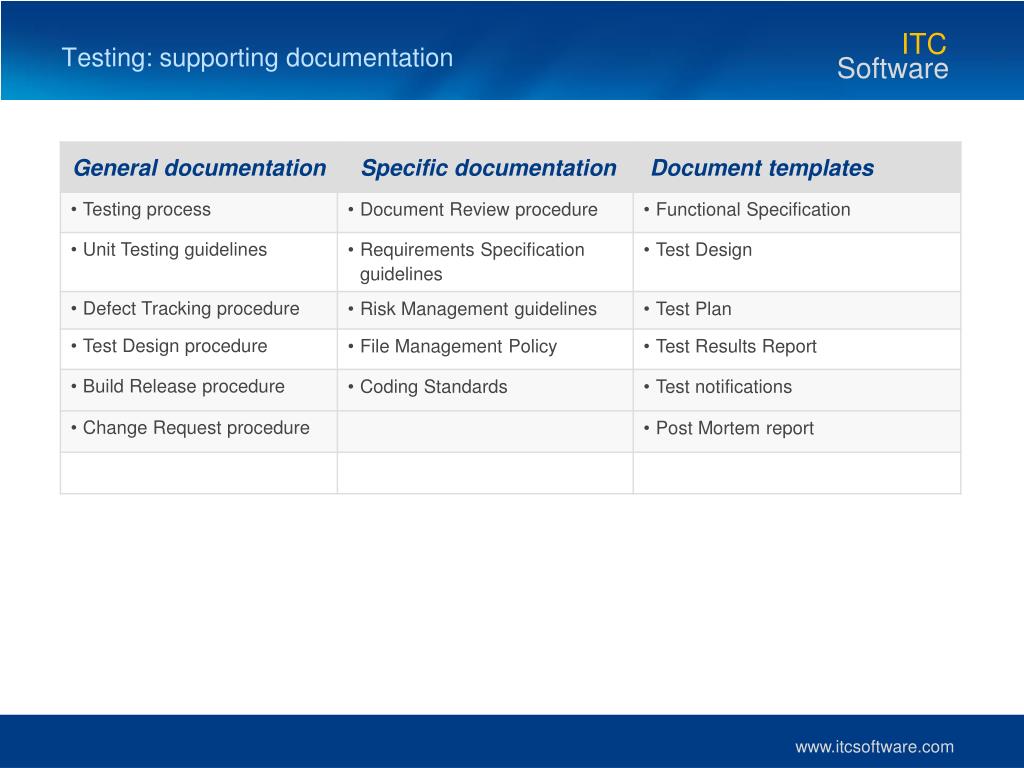This screenshot has height=768, width=1024.
Task: Click the 'Unit Testing guidelines' cell
Action: 199,262
